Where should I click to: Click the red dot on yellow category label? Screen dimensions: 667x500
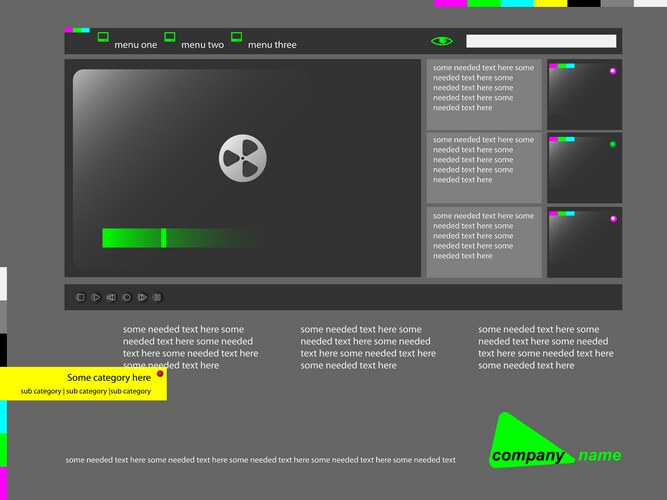[x=159, y=374]
